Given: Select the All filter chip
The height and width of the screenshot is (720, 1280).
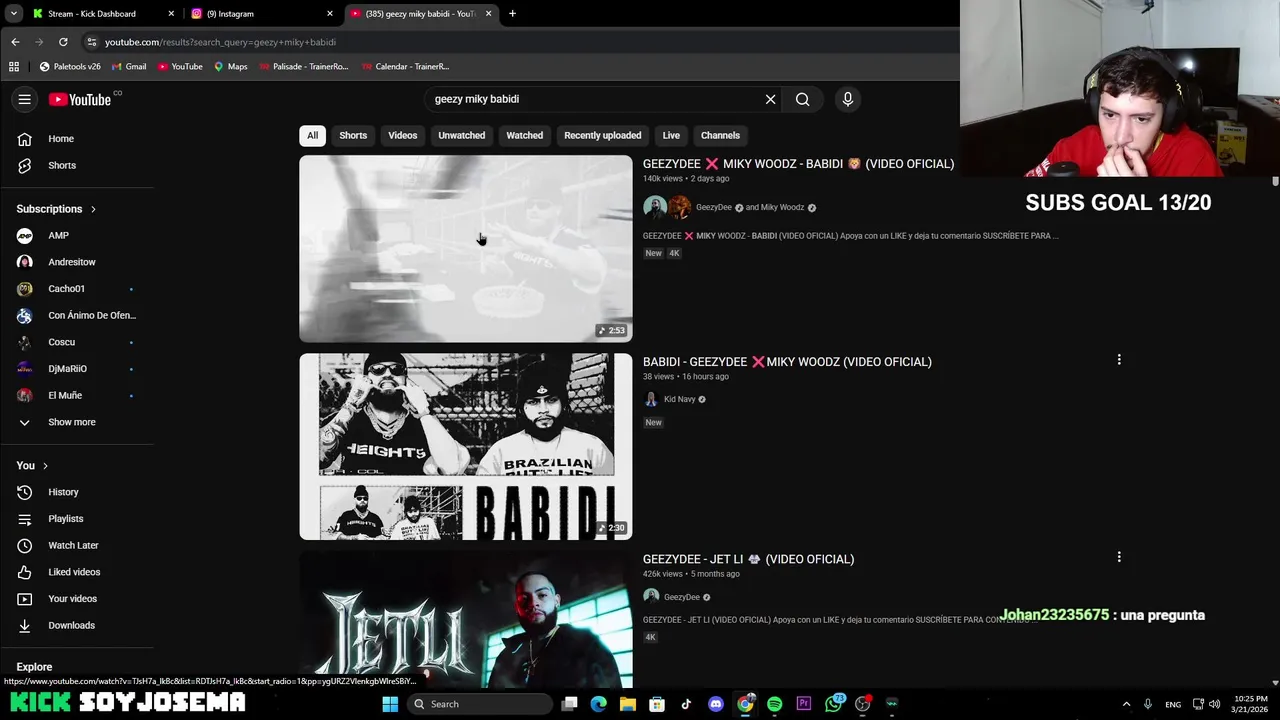Looking at the screenshot, I should coord(312,135).
